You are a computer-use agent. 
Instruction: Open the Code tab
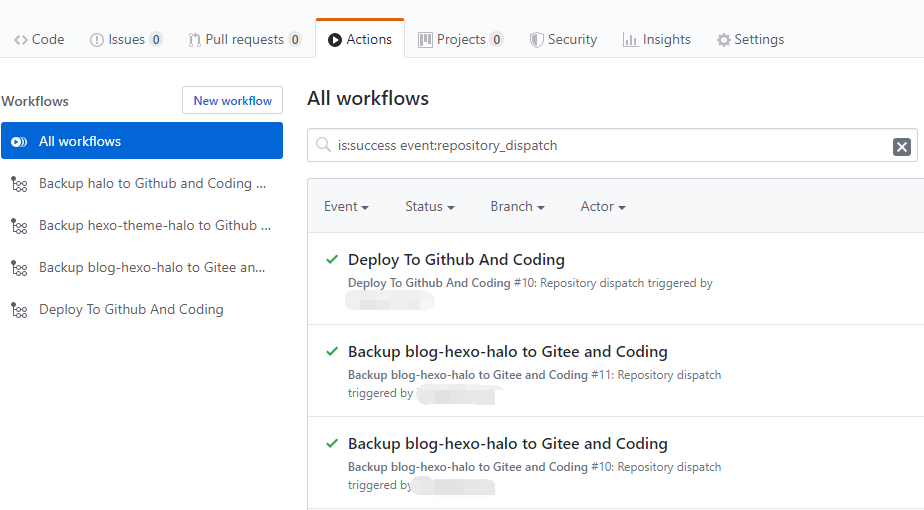(39, 40)
